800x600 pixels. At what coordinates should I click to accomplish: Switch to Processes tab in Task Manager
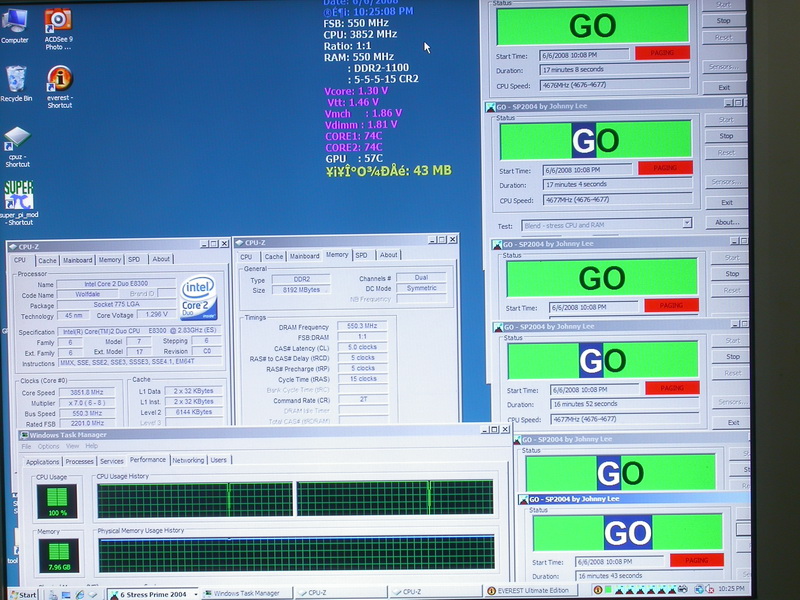80,461
